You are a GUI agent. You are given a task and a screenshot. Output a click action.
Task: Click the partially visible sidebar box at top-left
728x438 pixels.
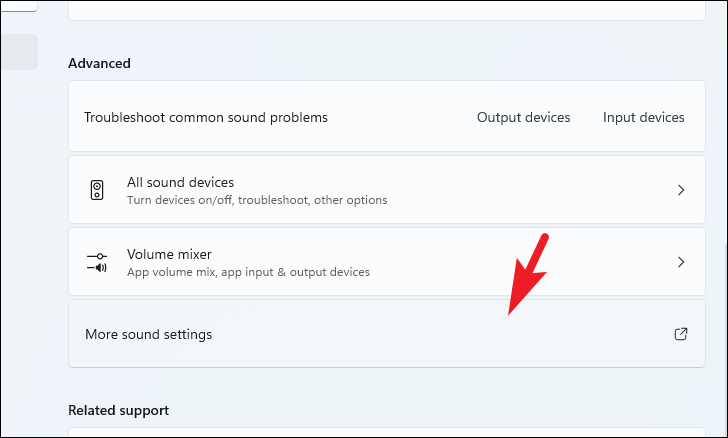tap(19, 7)
